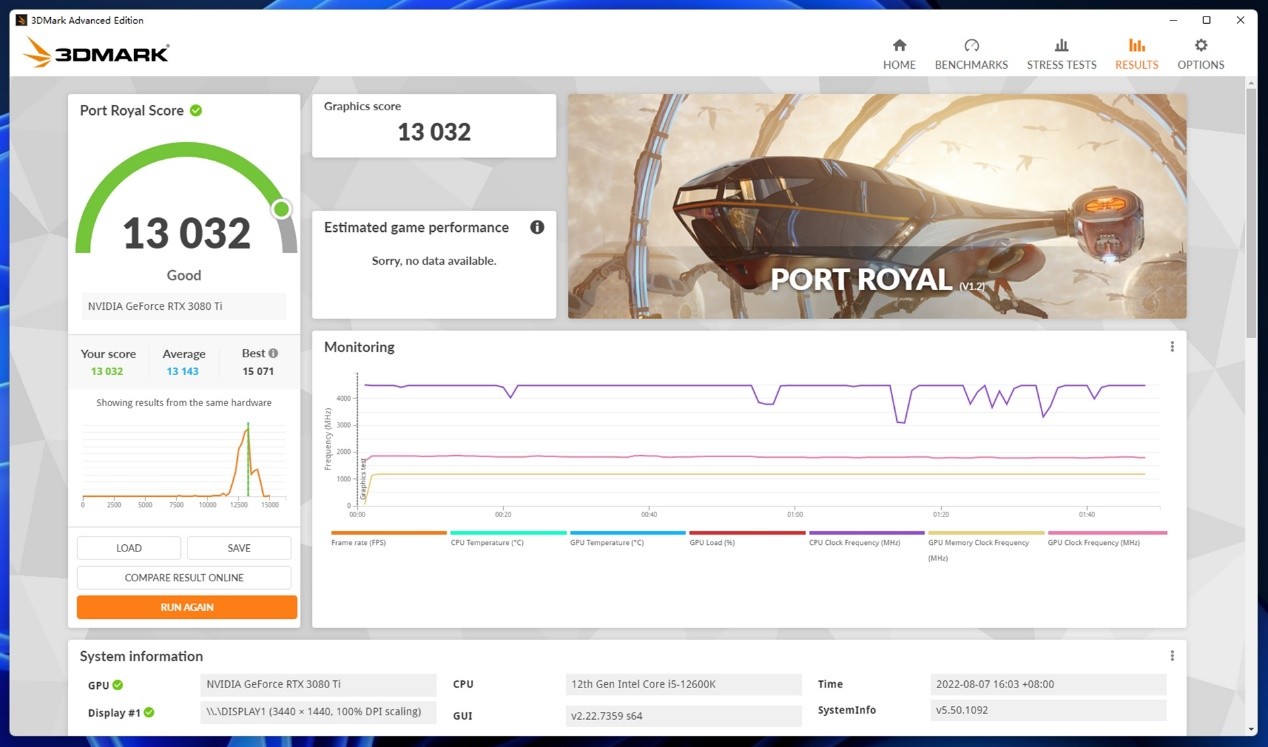
Task: Click the 3DMark logo
Action: 96,52
